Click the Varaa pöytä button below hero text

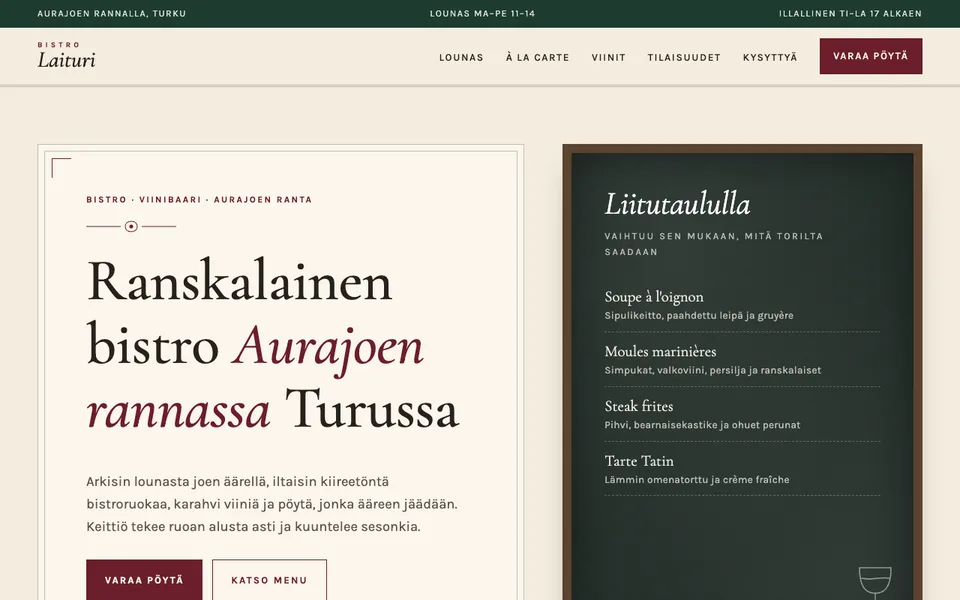click(144, 579)
